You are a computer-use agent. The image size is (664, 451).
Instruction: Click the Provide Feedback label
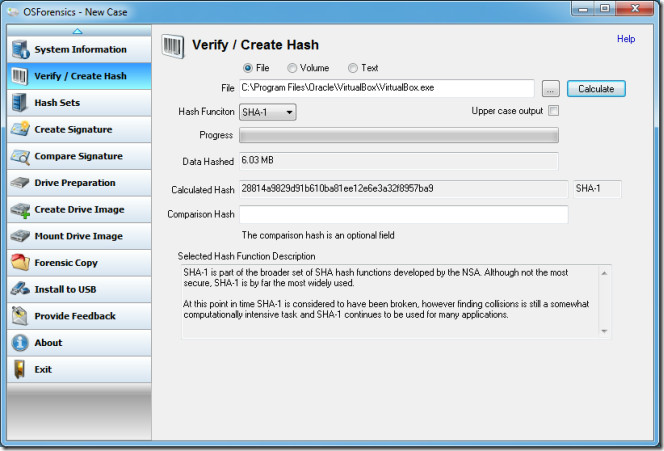[x=75, y=316]
